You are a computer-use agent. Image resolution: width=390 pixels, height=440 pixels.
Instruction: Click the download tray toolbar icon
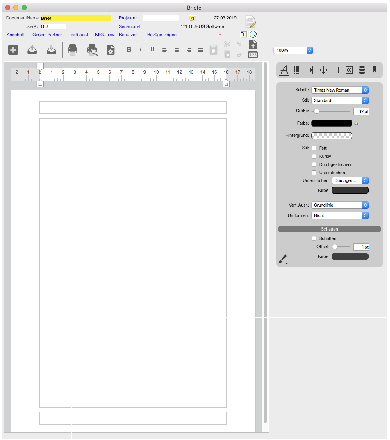pyautogui.click(x=51, y=50)
